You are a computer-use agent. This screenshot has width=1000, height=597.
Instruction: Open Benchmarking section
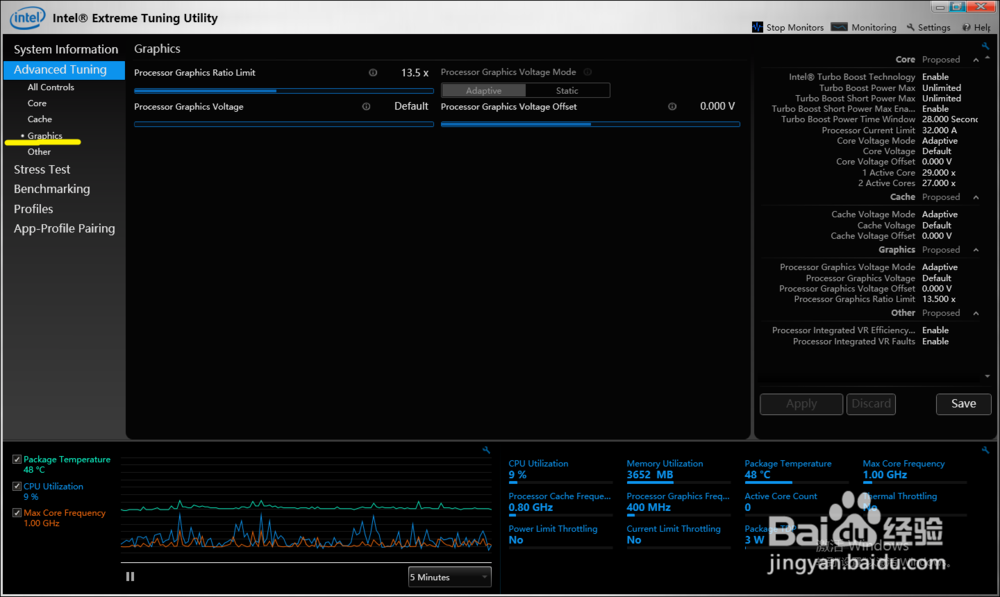[52, 189]
